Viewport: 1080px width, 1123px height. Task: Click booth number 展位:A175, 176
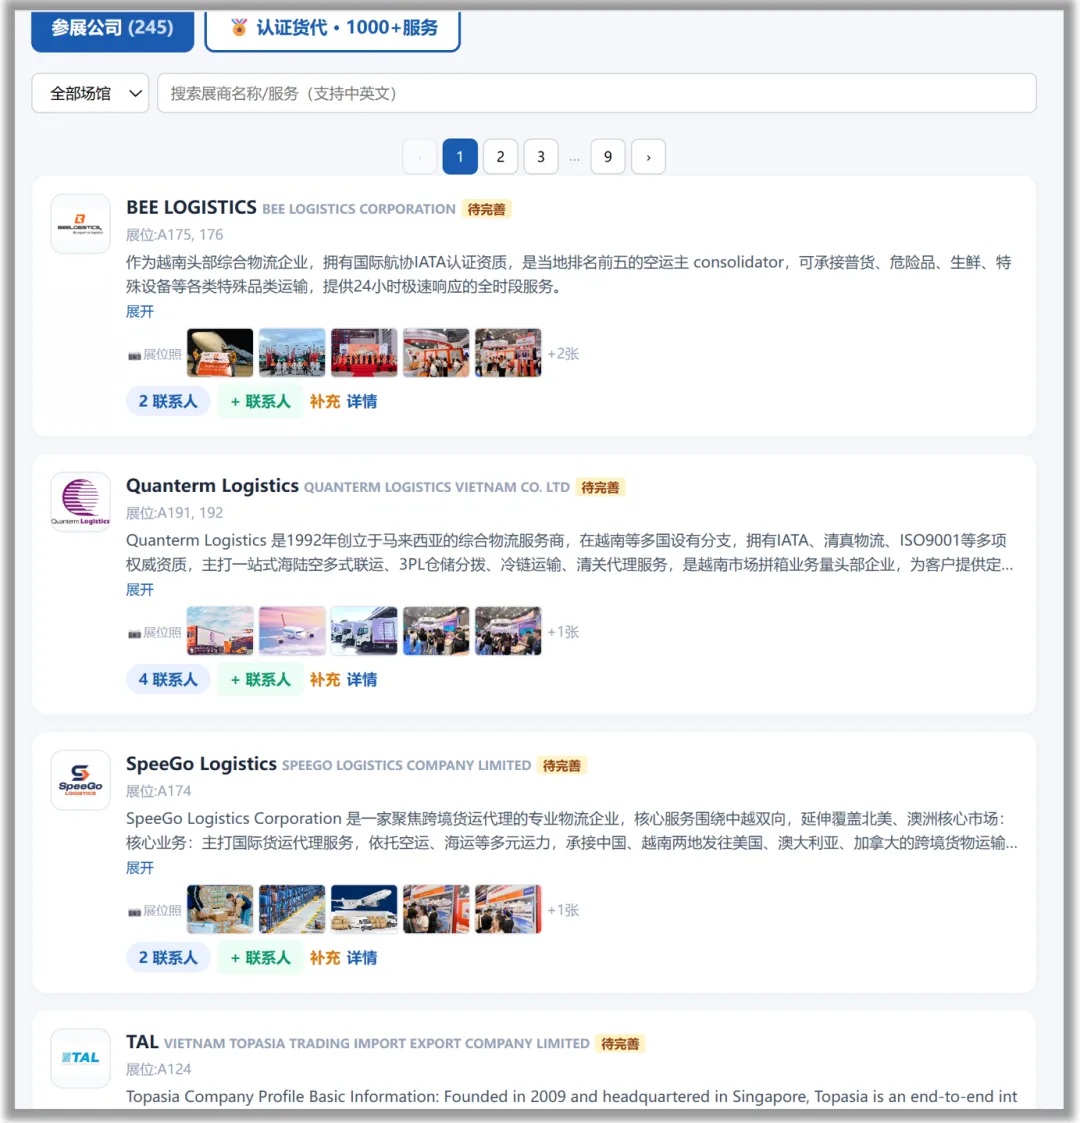coord(175,235)
